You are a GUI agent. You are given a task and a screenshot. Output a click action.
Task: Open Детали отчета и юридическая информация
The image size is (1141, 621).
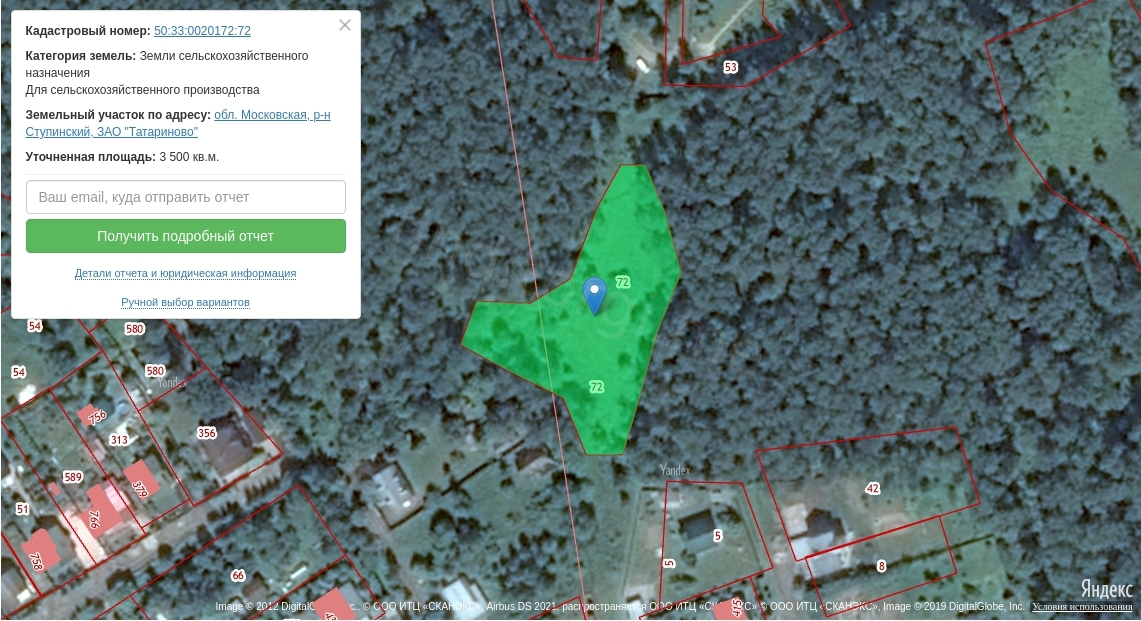(x=186, y=273)
